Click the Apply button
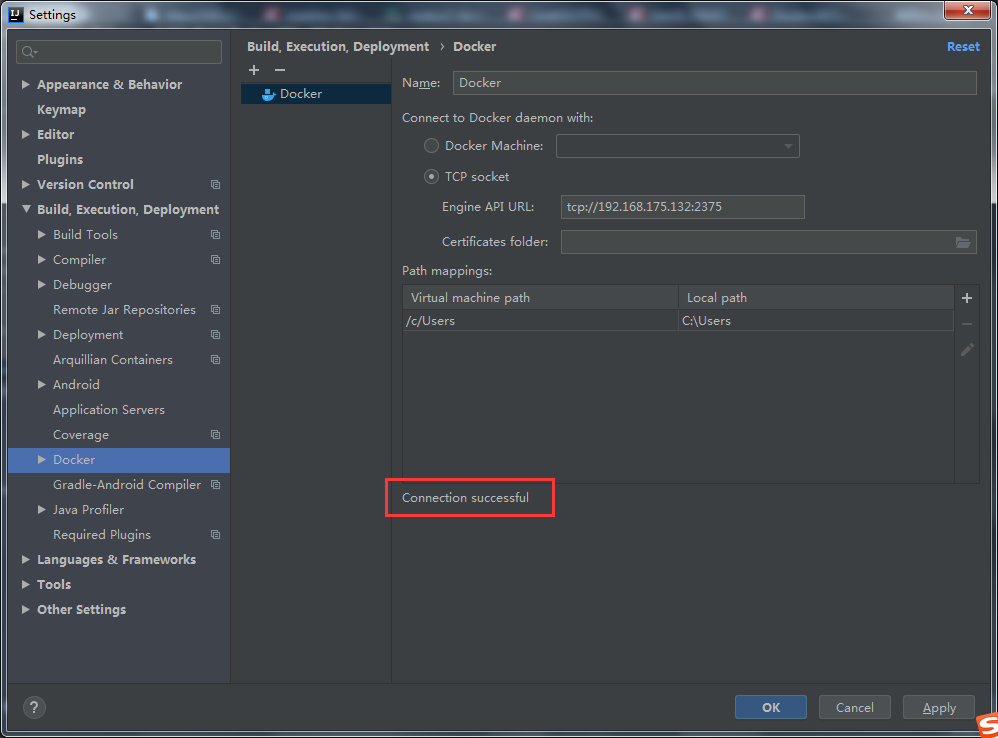 coord(939,707)
